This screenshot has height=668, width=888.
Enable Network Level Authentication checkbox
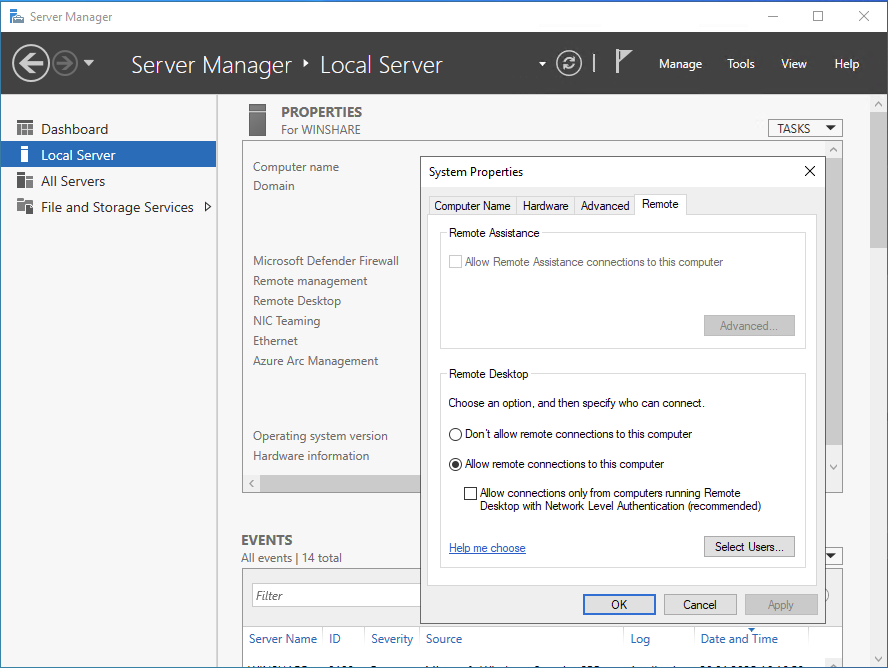471,494
